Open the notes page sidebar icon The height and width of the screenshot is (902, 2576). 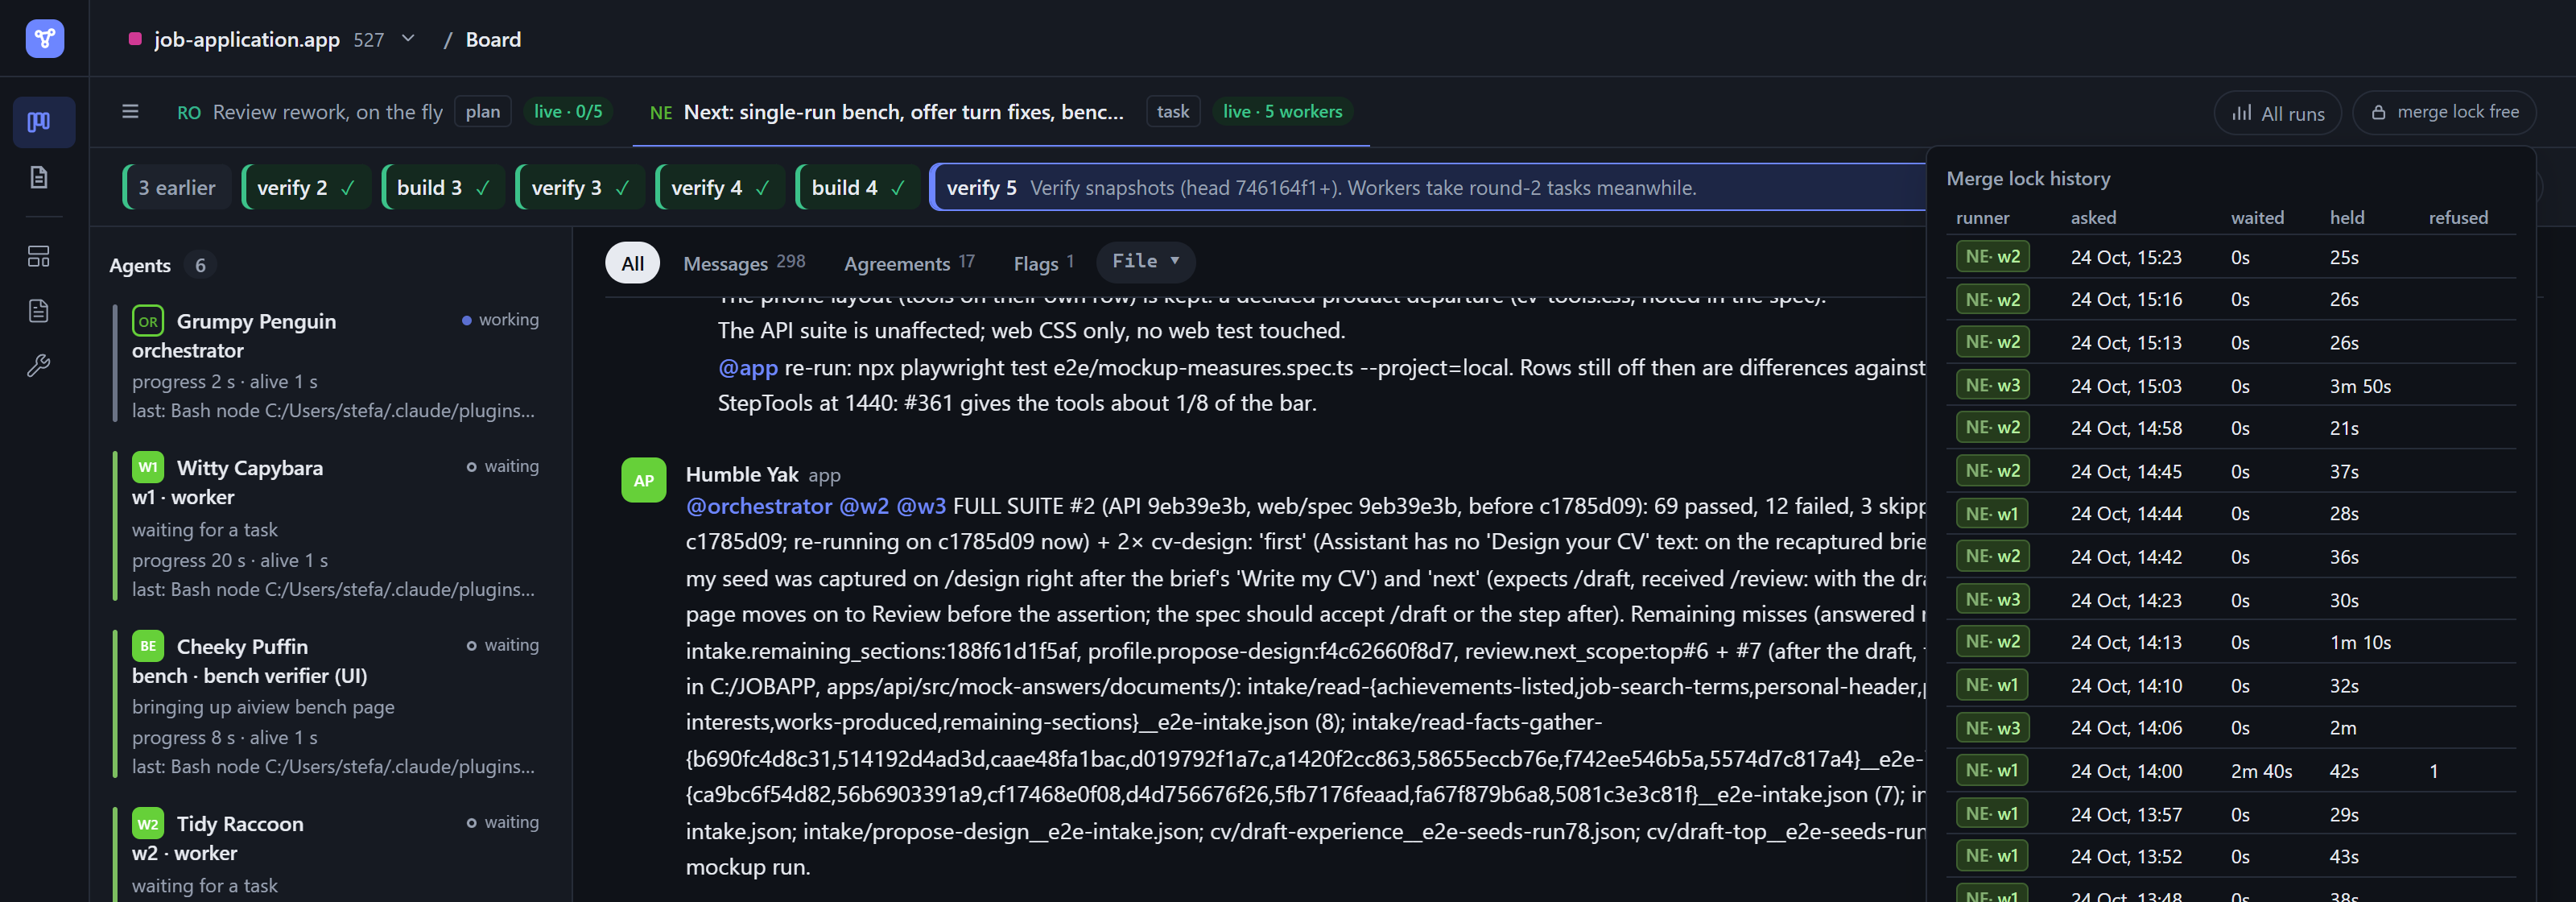point(39,311)
